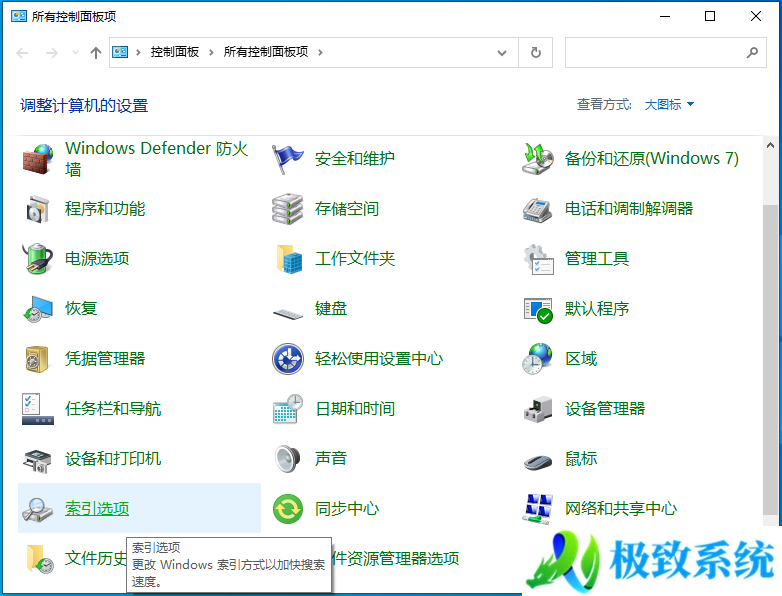Screen dimensions: 782x596
Task: Open the 声音 link text
Action: point(331,458)
